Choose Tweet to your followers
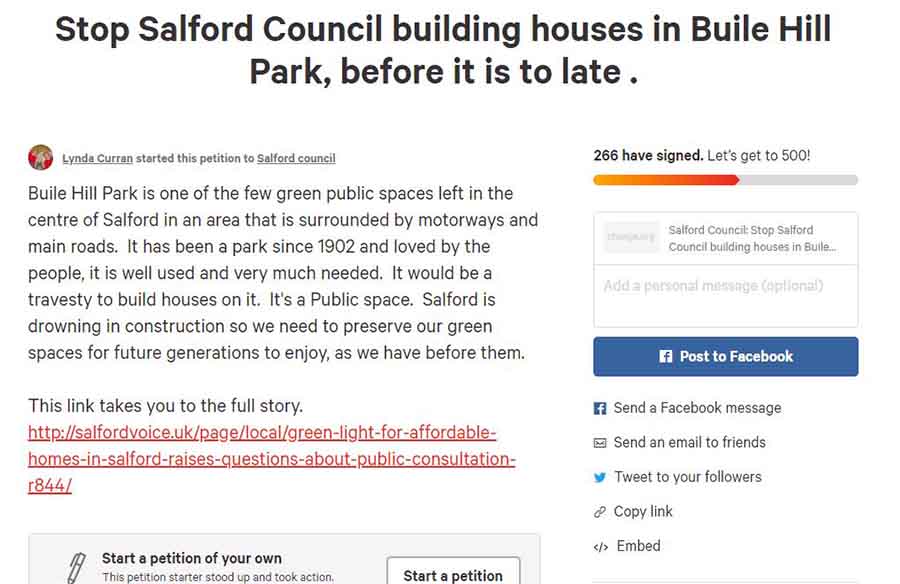 687,477
